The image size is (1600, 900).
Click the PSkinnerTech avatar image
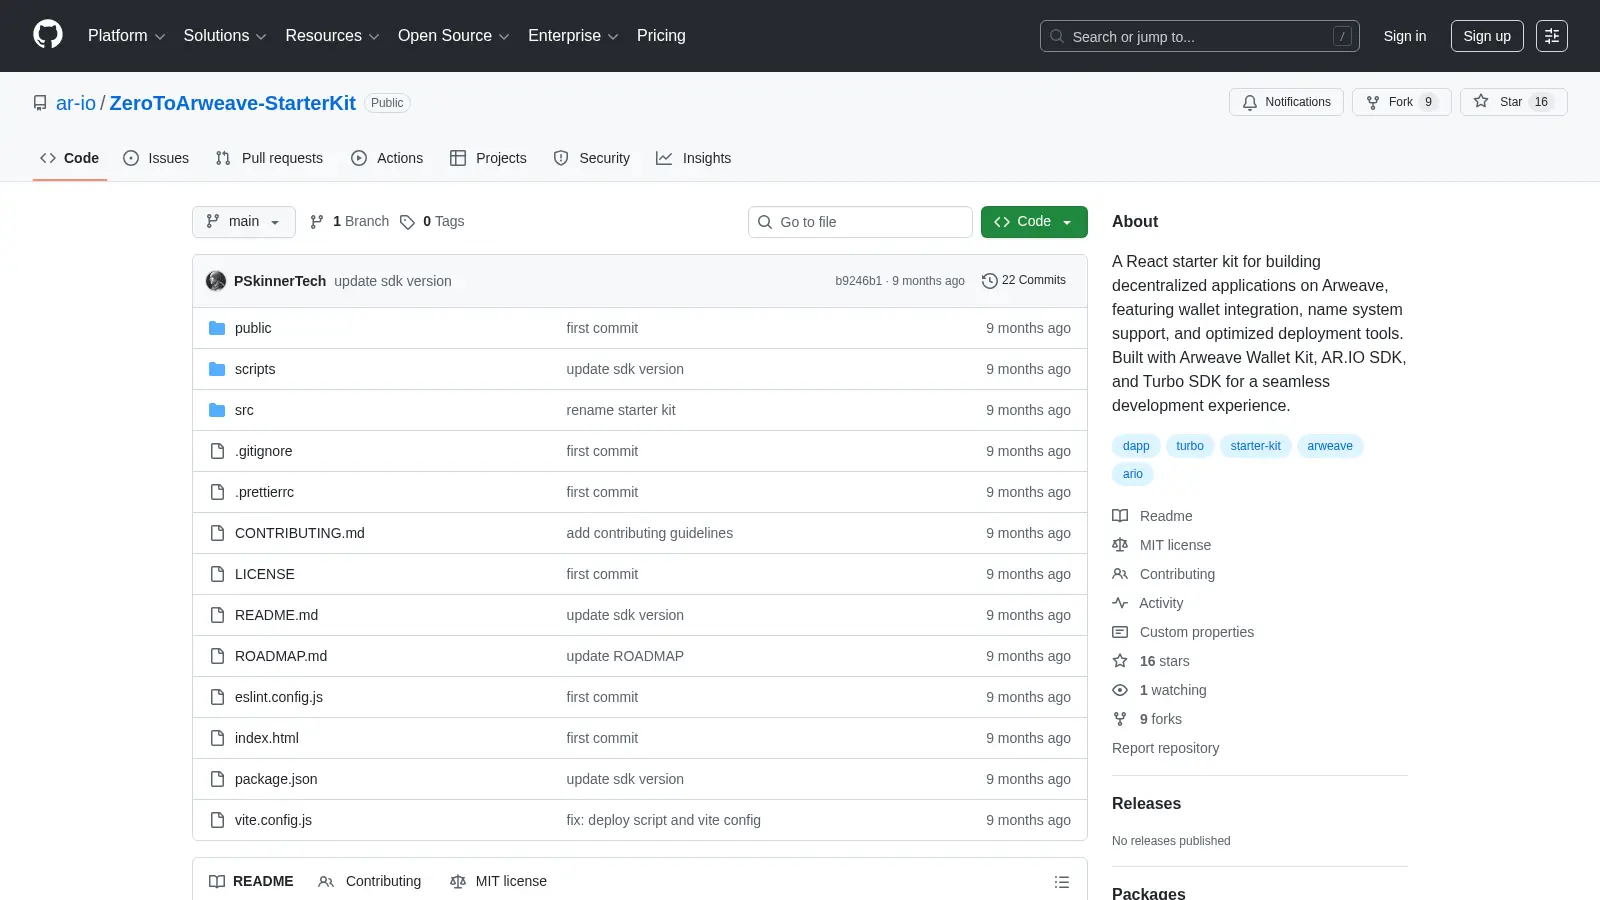(216, 281)
